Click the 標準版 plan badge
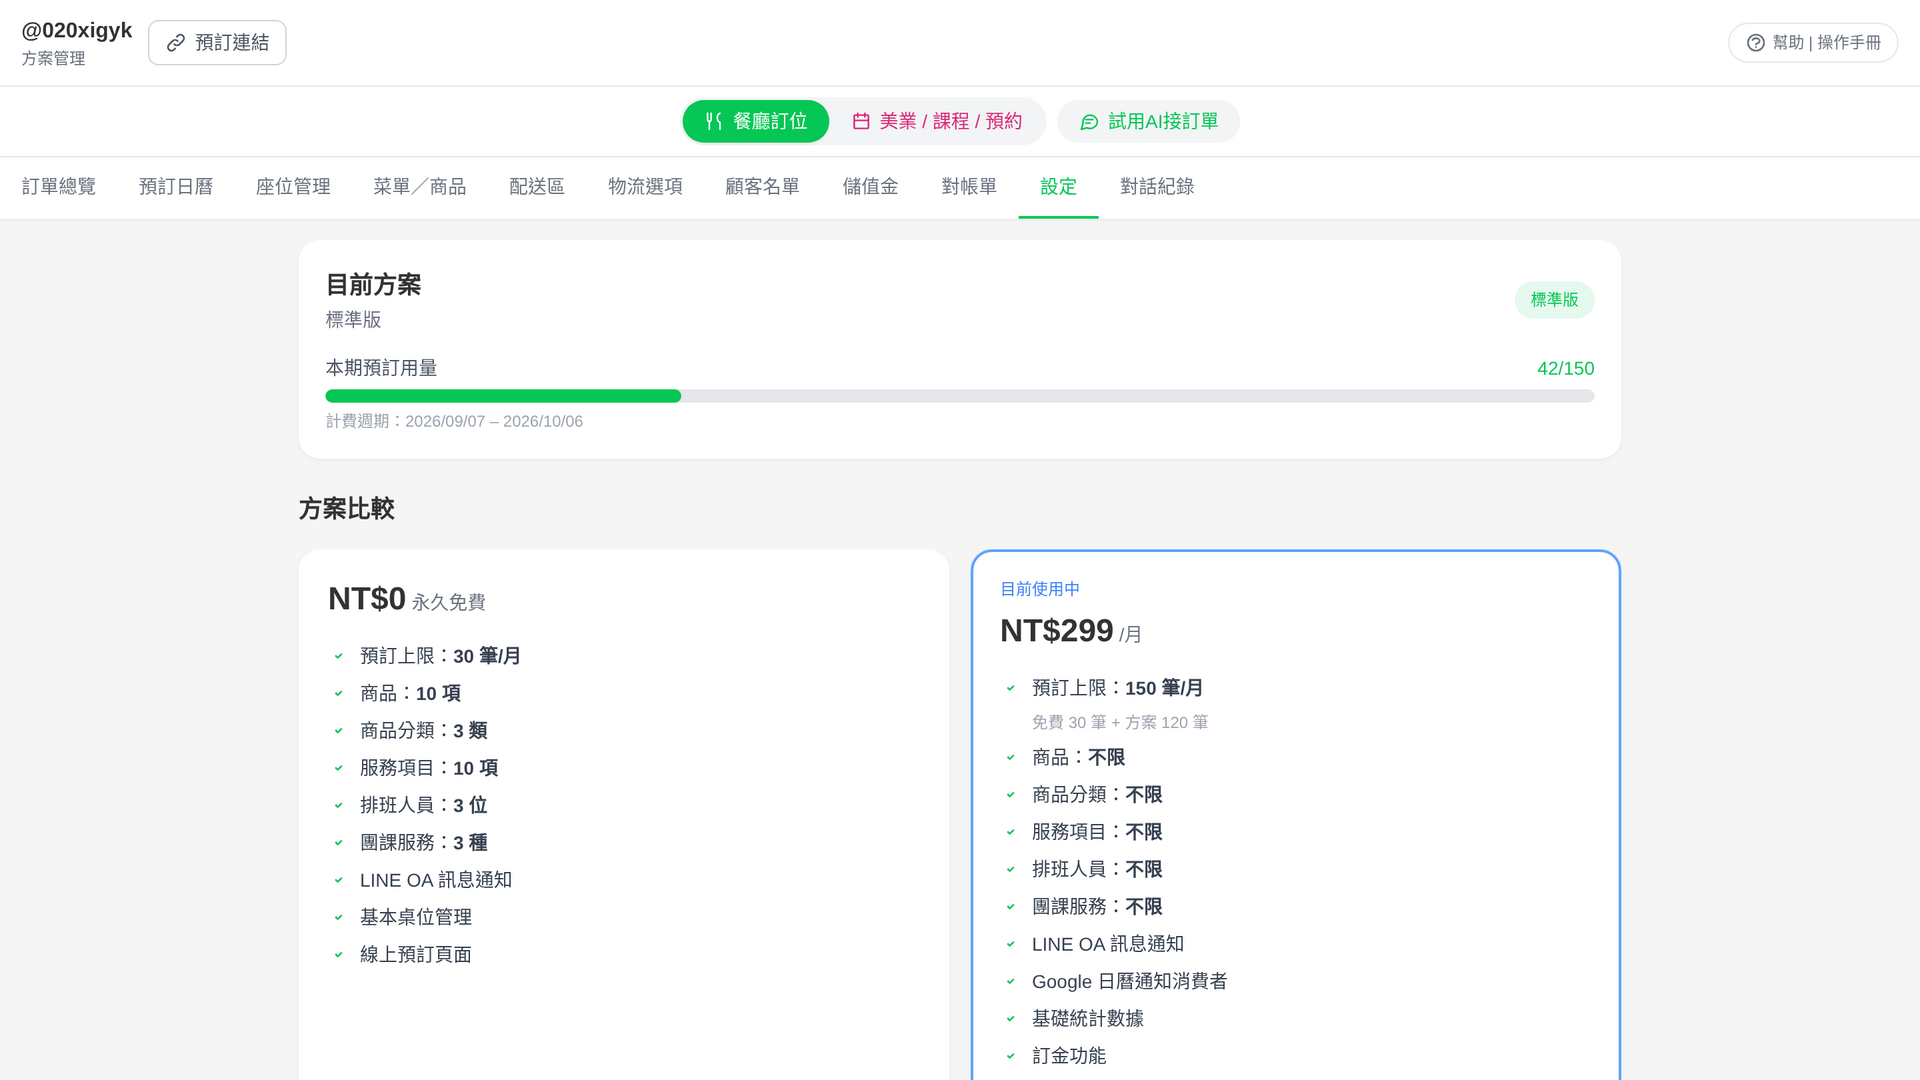 (1554, 300)
